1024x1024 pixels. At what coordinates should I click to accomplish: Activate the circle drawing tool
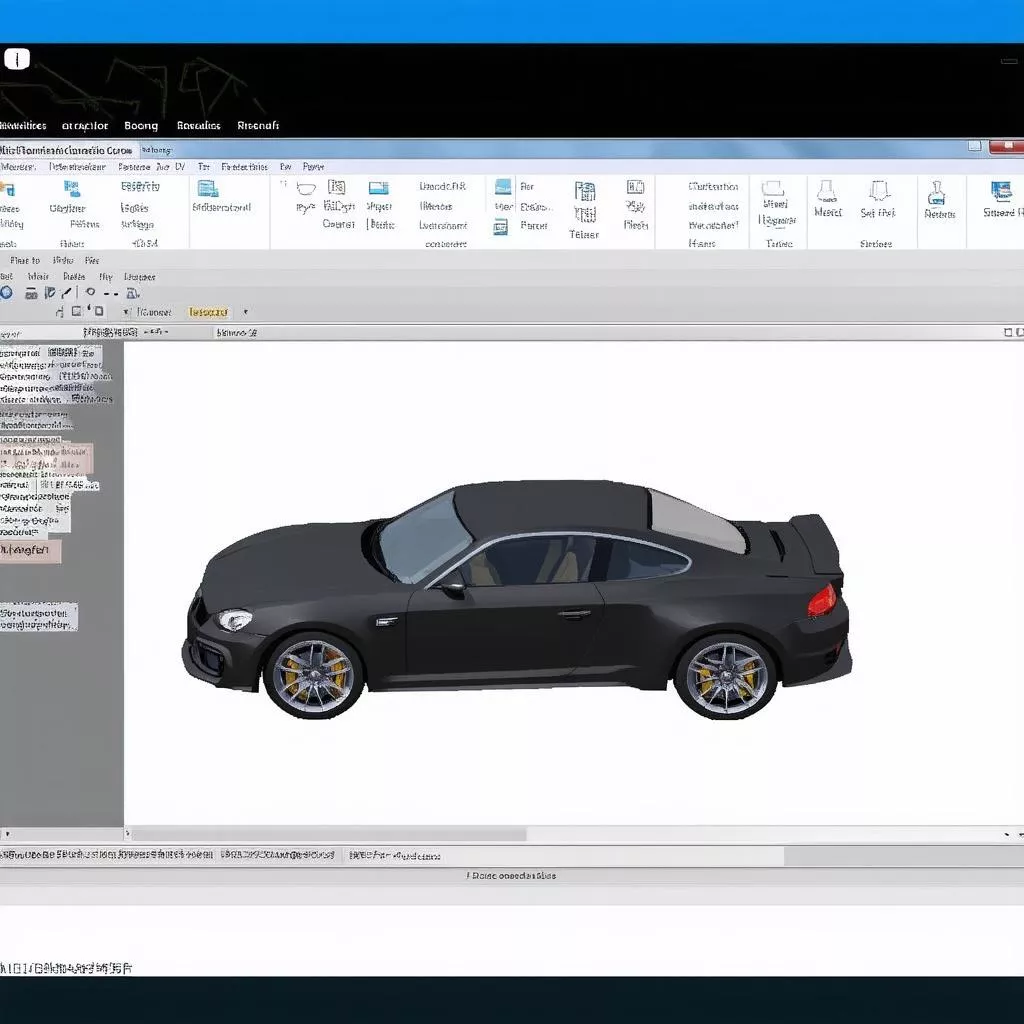pos(91,292)
